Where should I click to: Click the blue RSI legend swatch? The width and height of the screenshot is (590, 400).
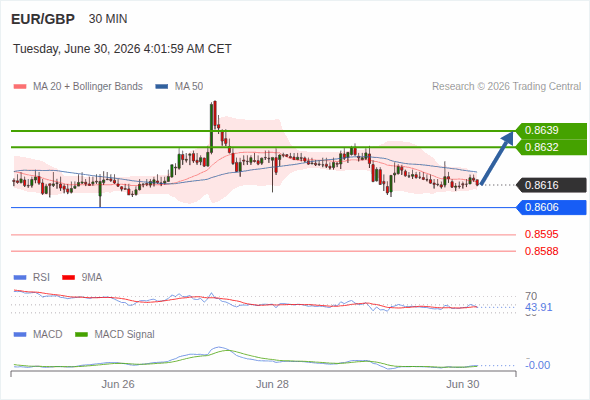pyautogui.click(x=20, y=278)
